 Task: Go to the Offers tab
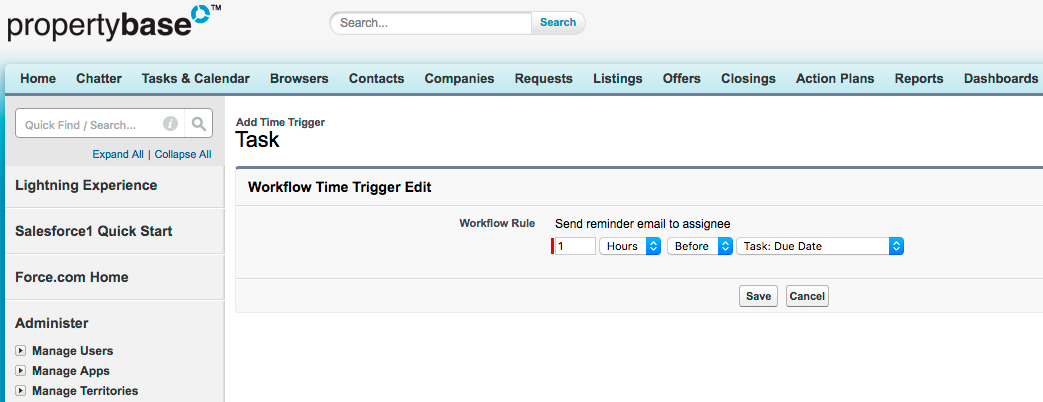(682, 79)
